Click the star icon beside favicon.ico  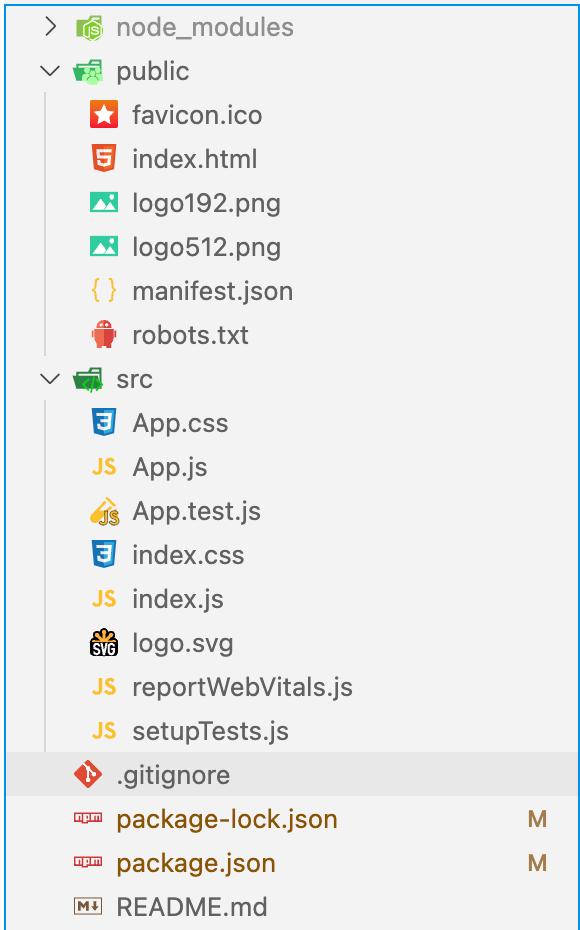tap(104, 115)
